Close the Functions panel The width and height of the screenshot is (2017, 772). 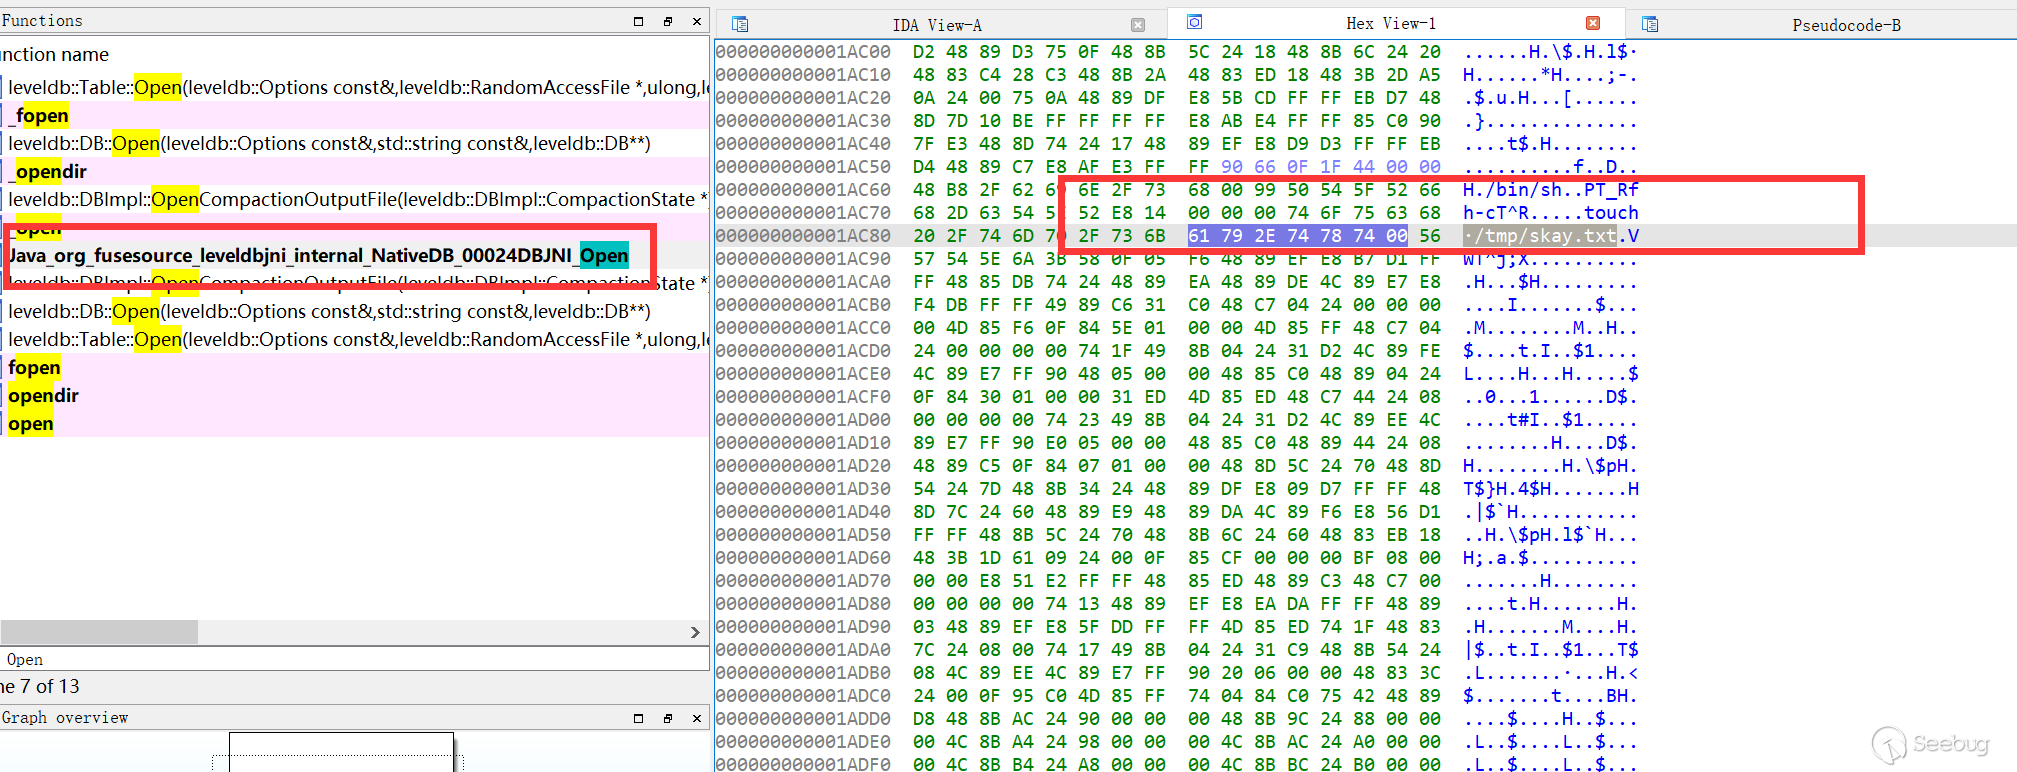coord(697,21)
